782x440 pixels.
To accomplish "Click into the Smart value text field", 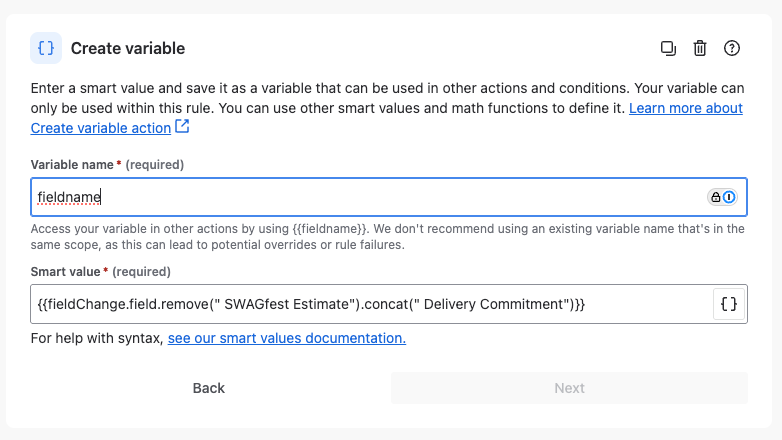I will [372, 304].
